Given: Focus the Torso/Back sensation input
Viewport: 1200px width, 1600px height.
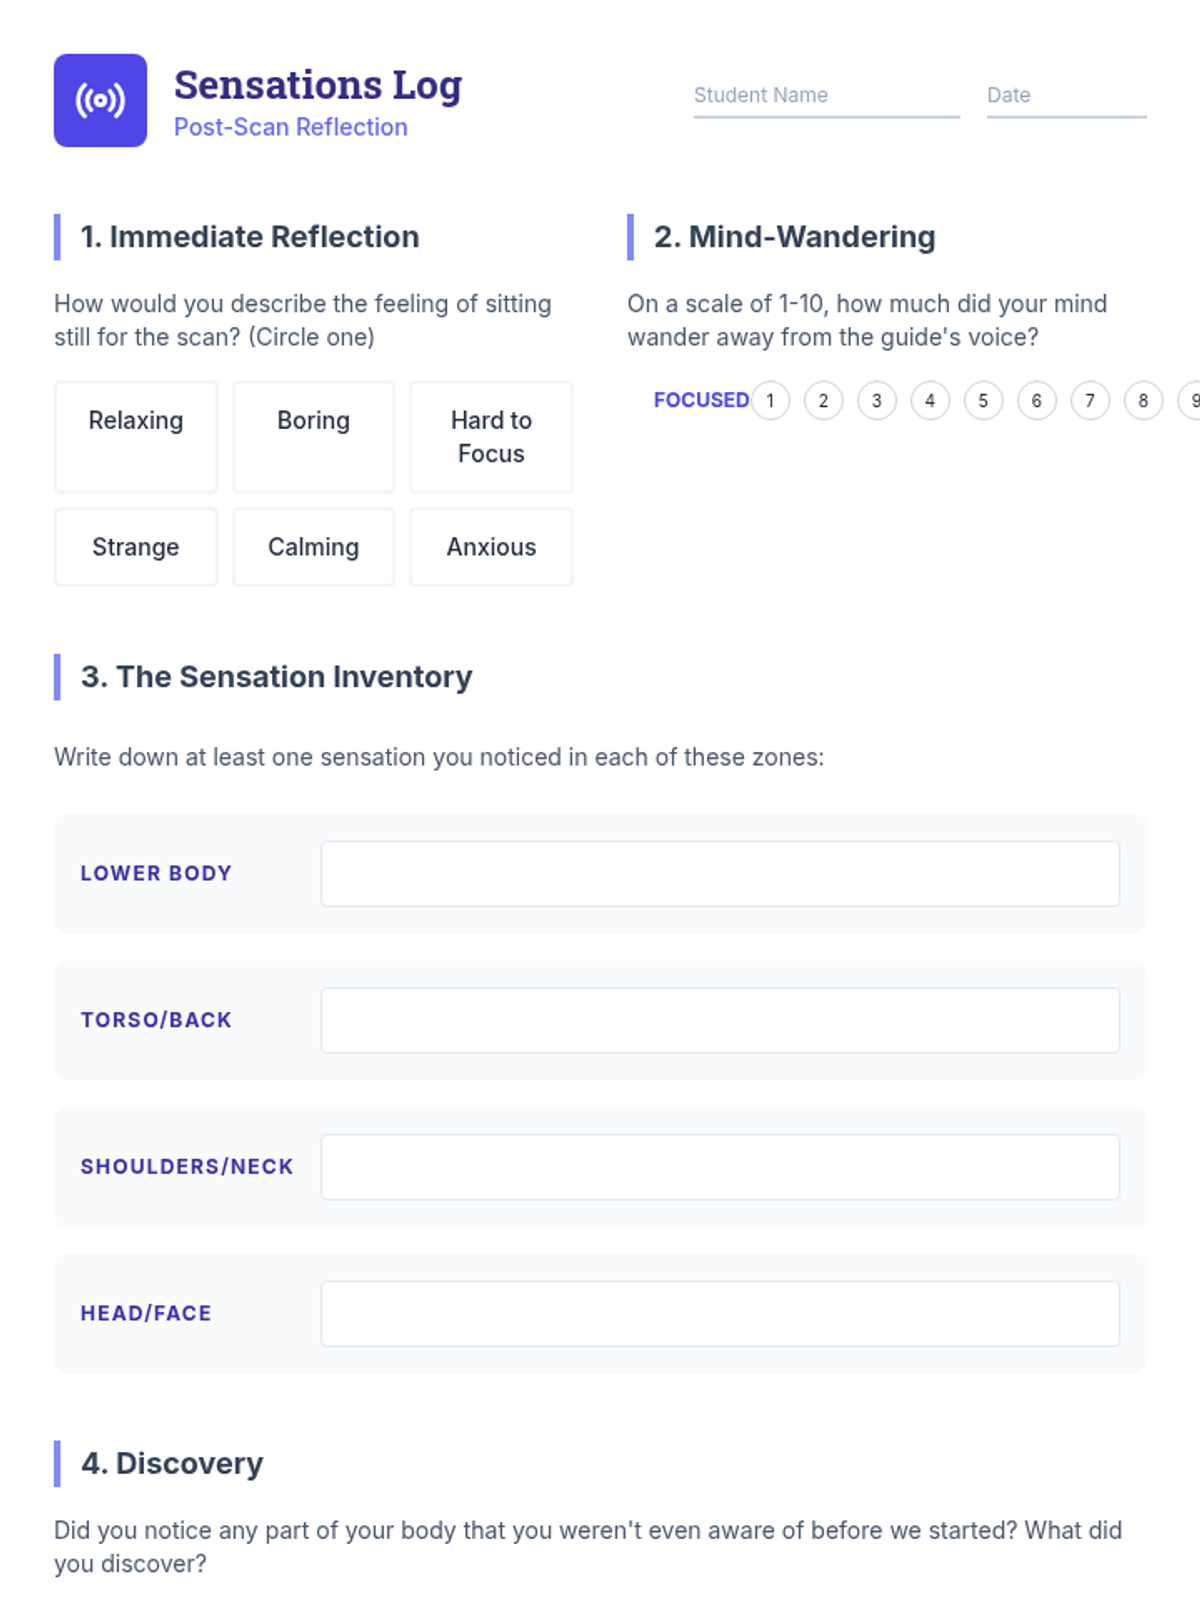Looking at the screenshot, I should tap(720, 1020).
